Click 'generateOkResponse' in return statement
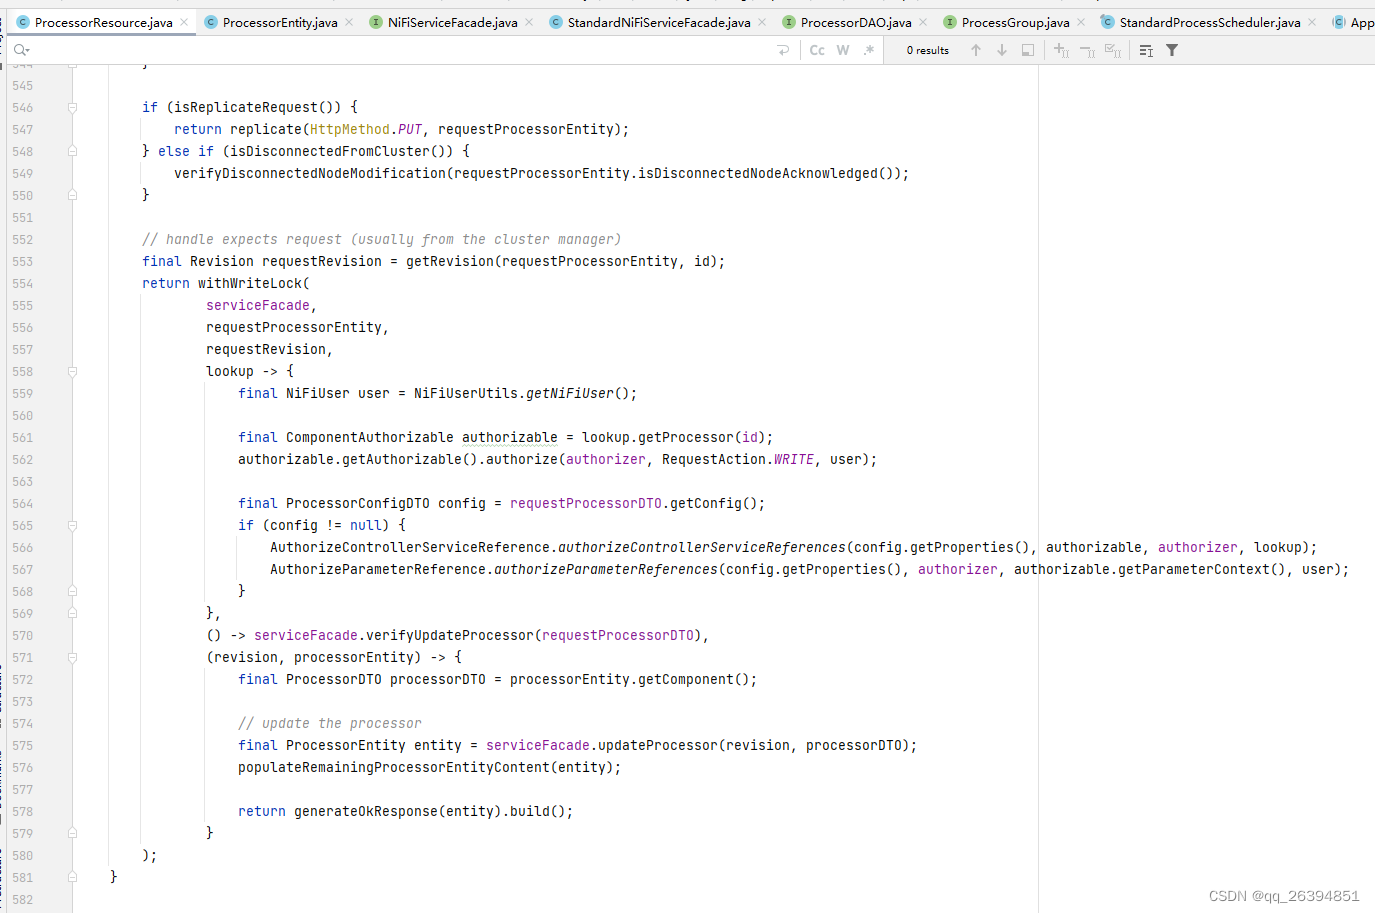Viewport: 1375px width, 913px height. click(366, 811)
